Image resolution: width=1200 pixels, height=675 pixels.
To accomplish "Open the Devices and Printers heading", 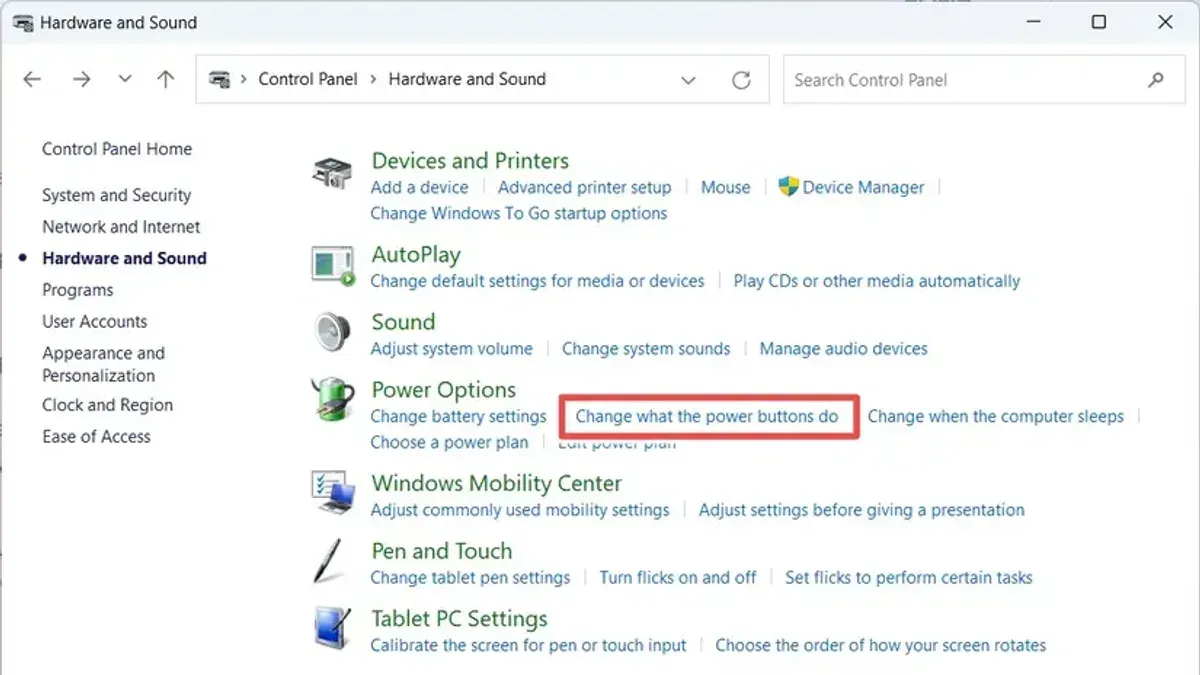I will [470, 161].
